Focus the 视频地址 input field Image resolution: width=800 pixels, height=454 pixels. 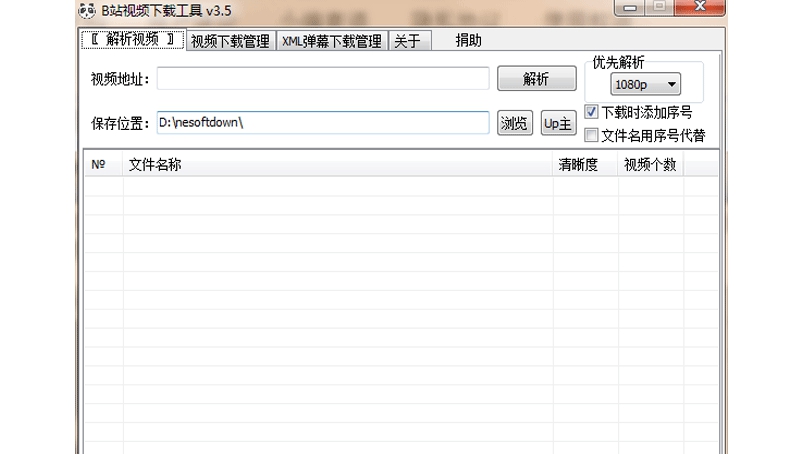click(323, 79)
